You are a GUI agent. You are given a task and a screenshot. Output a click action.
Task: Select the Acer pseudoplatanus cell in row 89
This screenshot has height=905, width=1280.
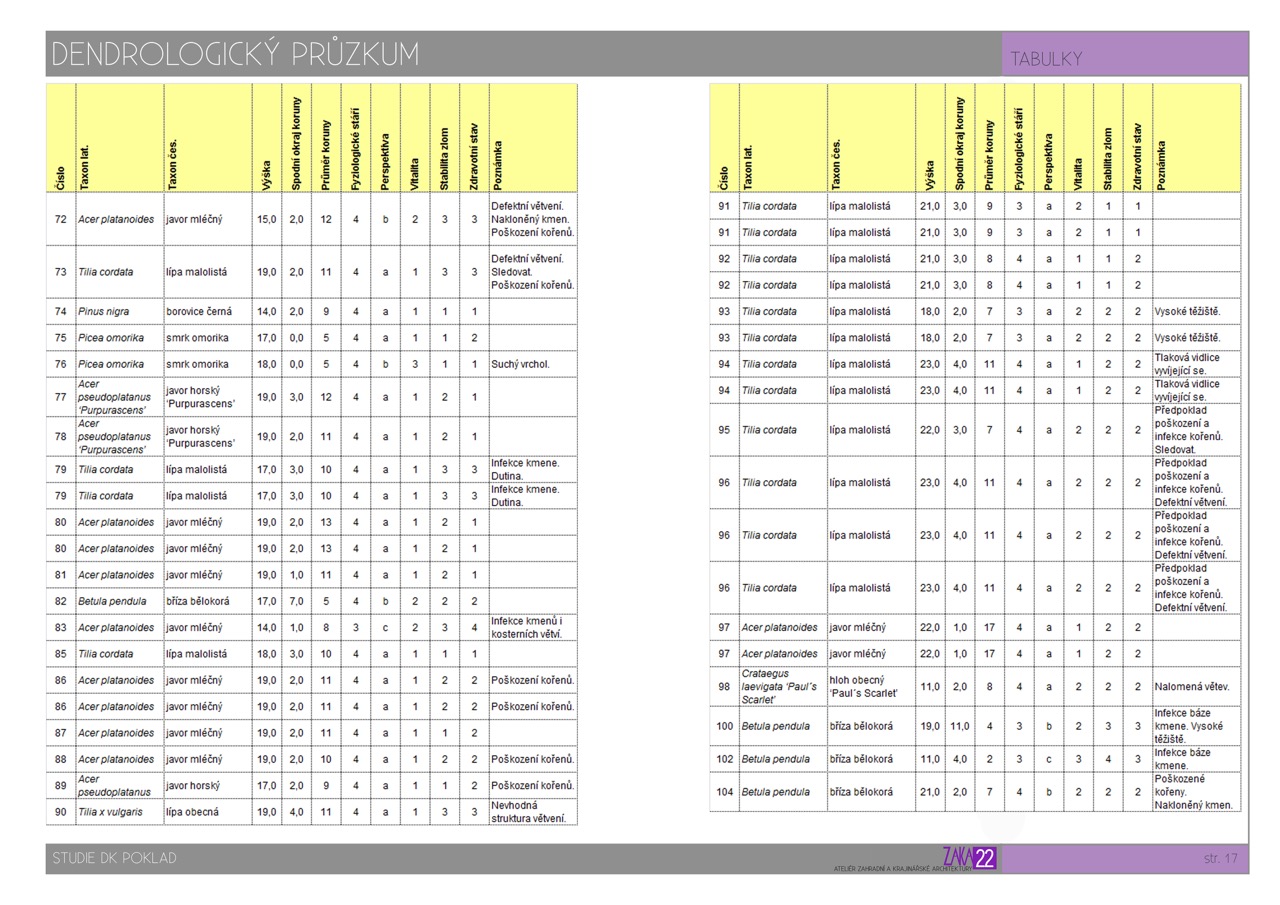(x=119, y=785)
